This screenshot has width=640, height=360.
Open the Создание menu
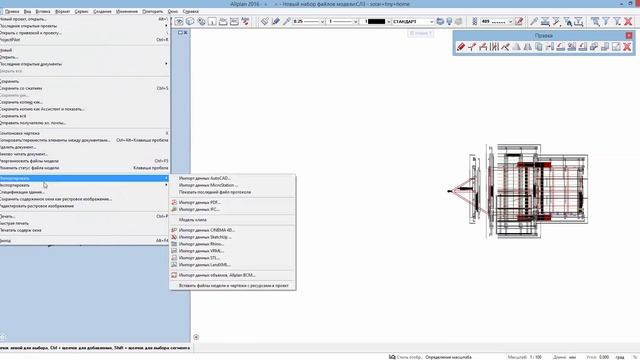102,11
